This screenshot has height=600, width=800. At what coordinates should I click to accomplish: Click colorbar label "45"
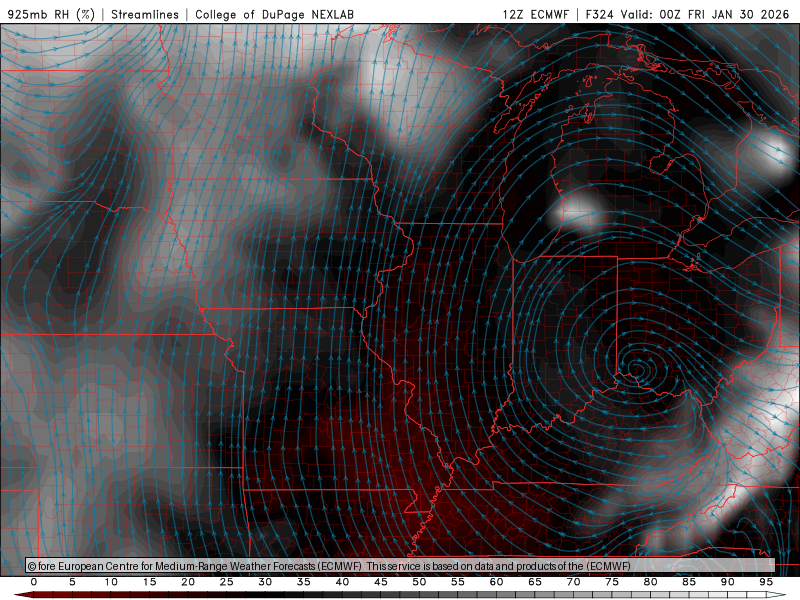pyautogui.click(x=381, y=582)
